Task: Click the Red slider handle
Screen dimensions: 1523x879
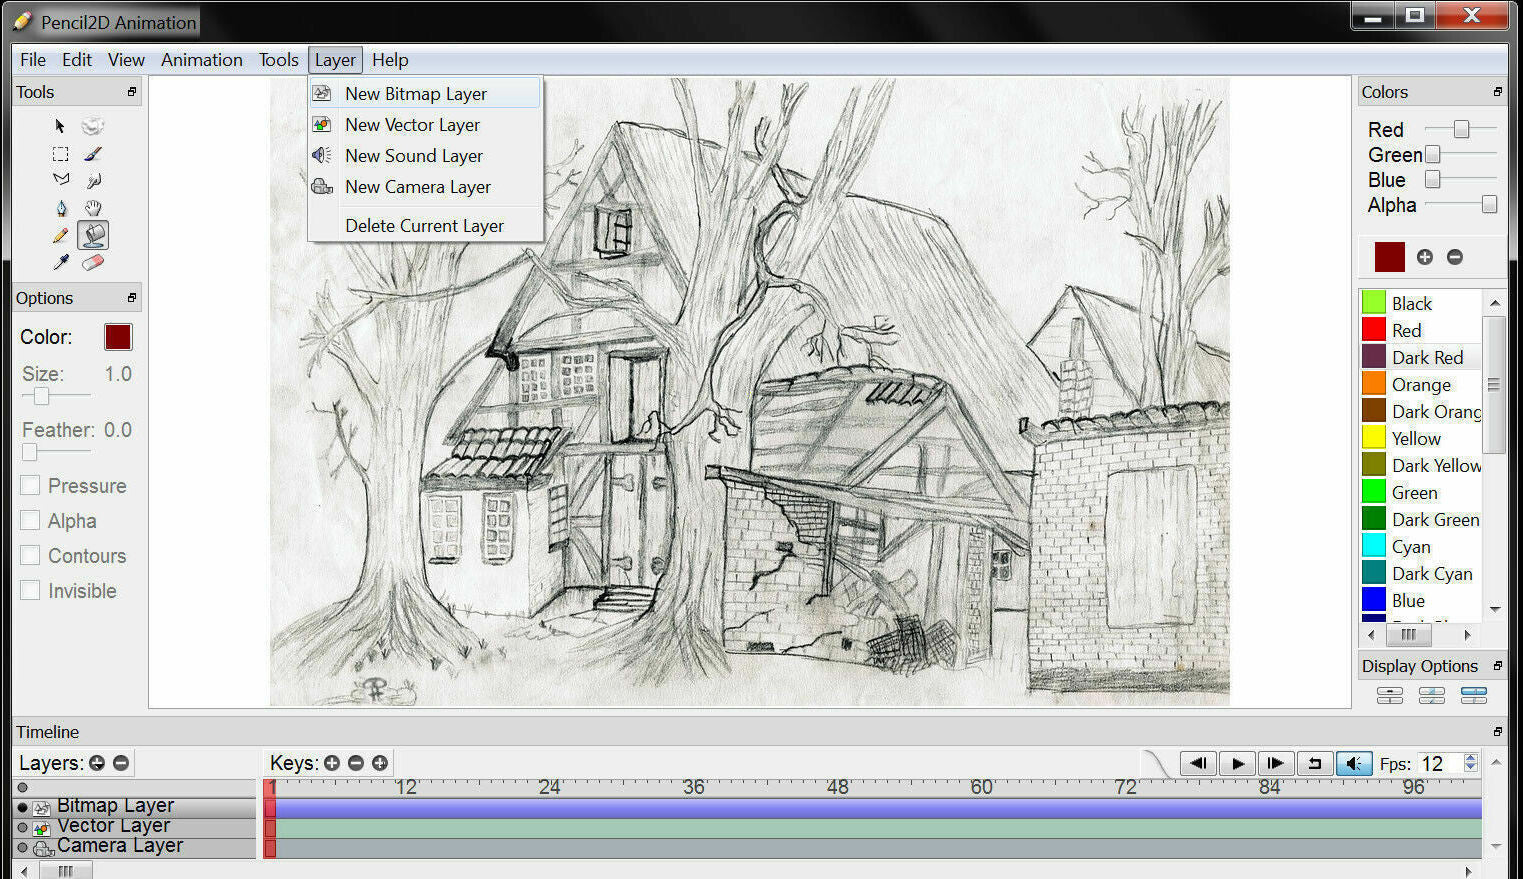Action: 1461,129
